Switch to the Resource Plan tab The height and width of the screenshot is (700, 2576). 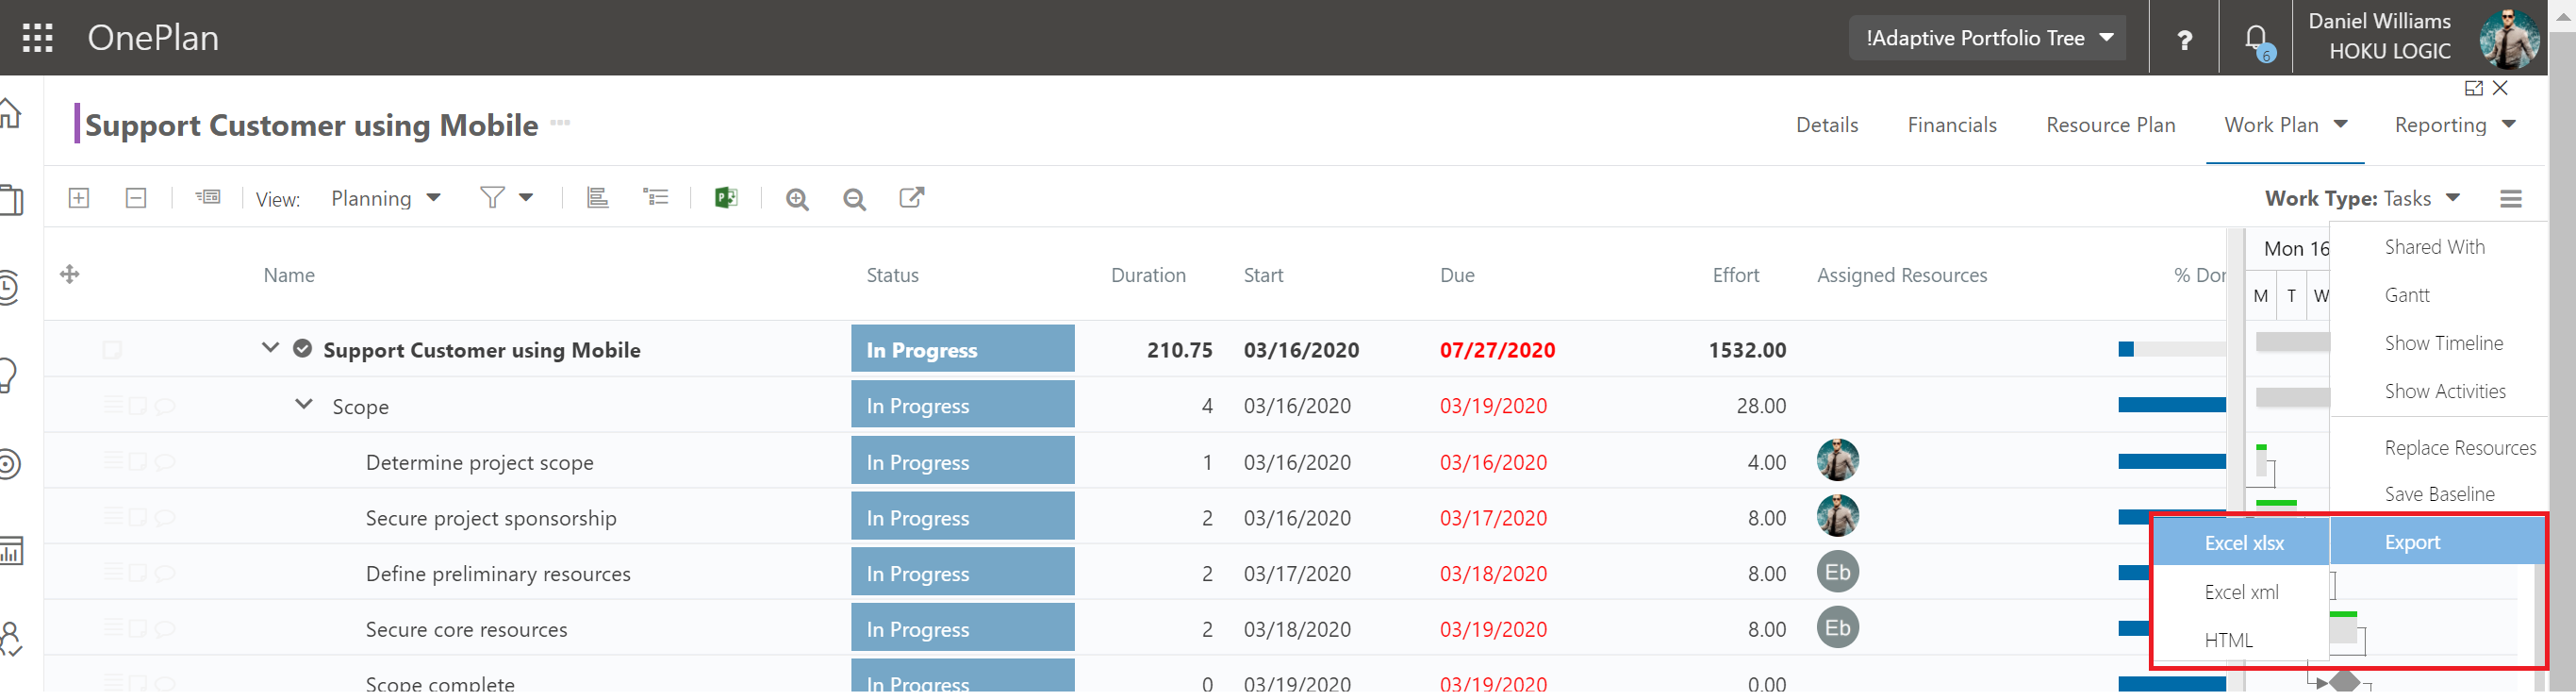tap(2110, 125)
